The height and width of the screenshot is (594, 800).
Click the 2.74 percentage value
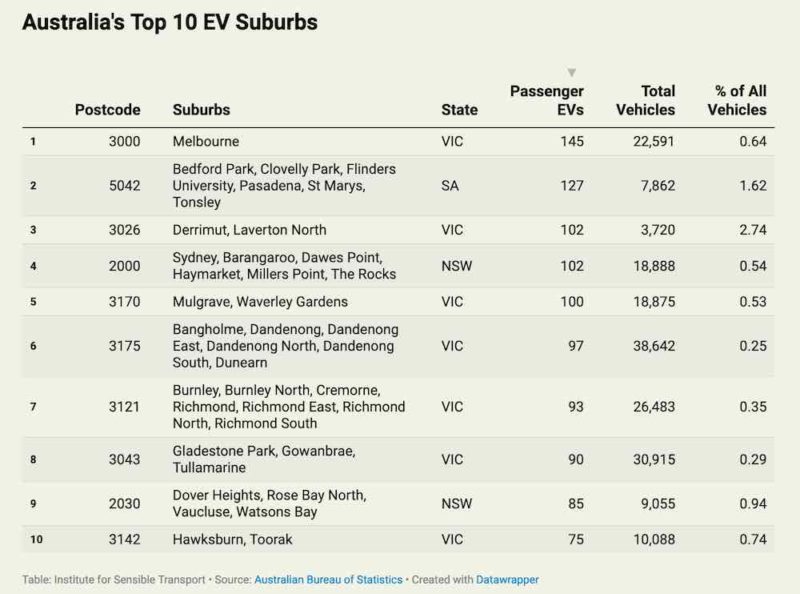pos(750,230)
